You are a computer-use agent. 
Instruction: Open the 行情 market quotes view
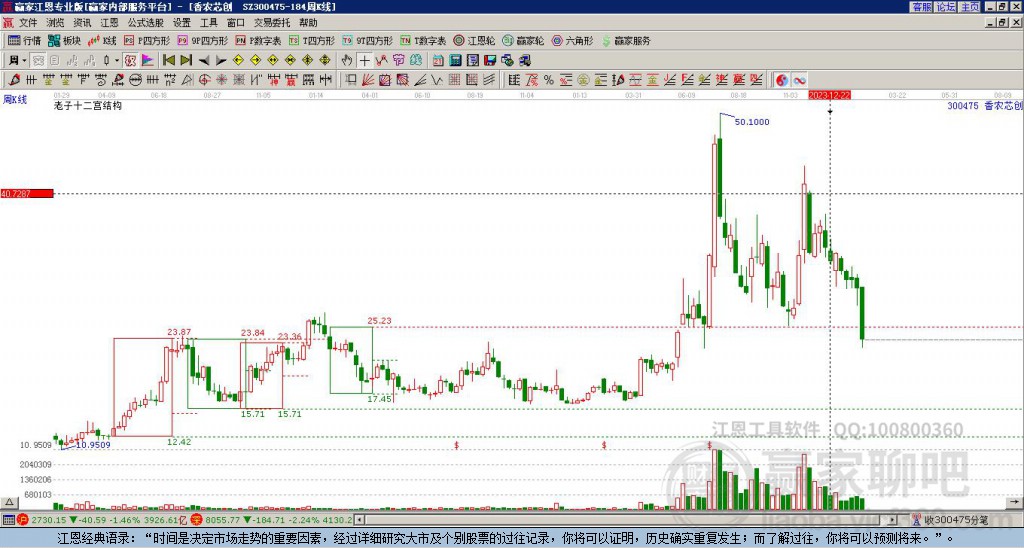[x=25, y=41]
